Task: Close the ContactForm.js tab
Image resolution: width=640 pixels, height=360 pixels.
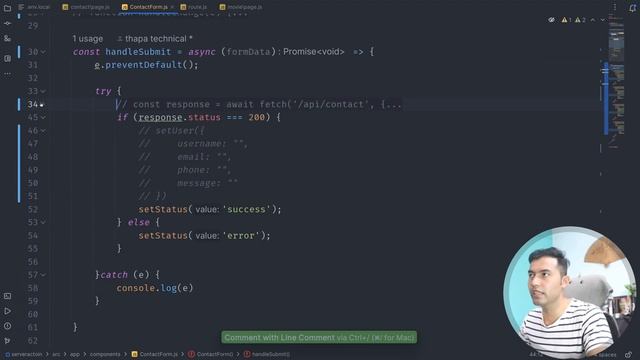Action: [172, 7]
